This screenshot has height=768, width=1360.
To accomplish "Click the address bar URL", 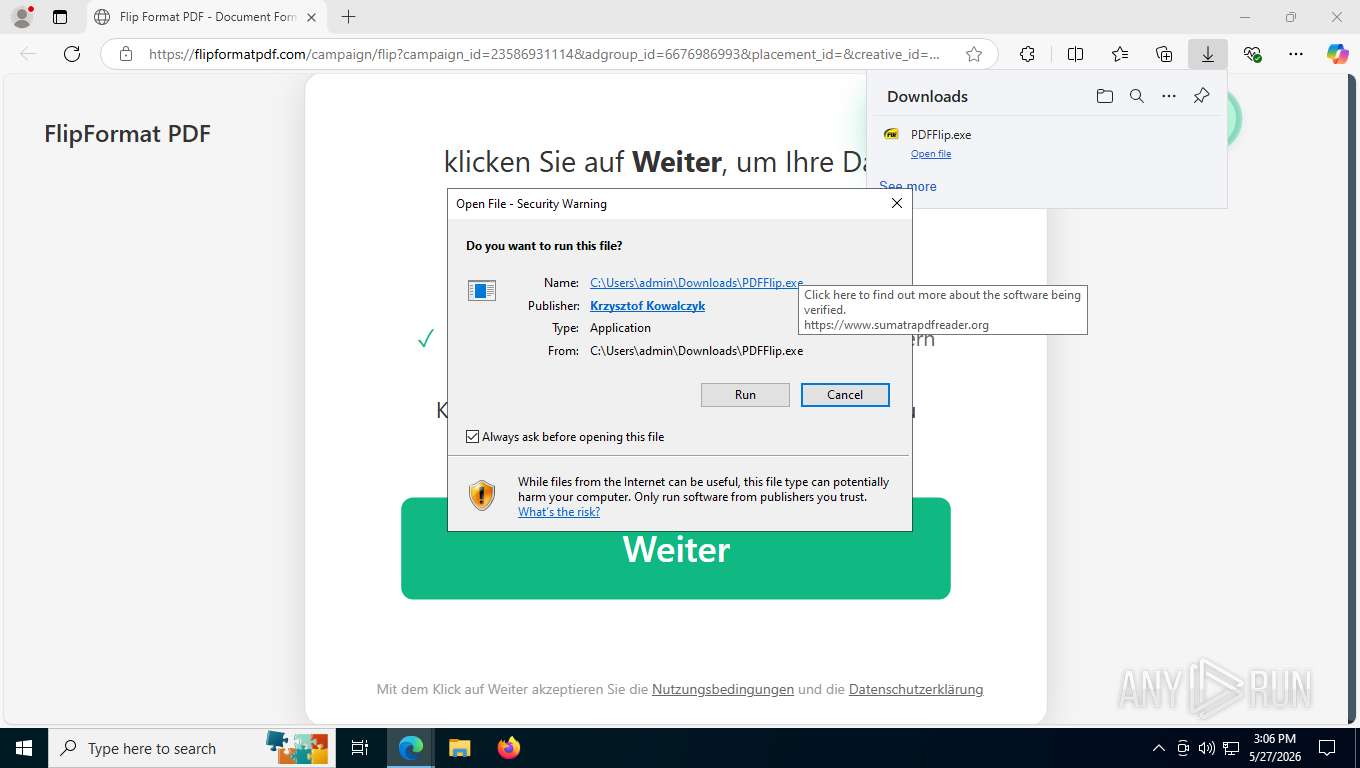I will (x=544, y=54).
